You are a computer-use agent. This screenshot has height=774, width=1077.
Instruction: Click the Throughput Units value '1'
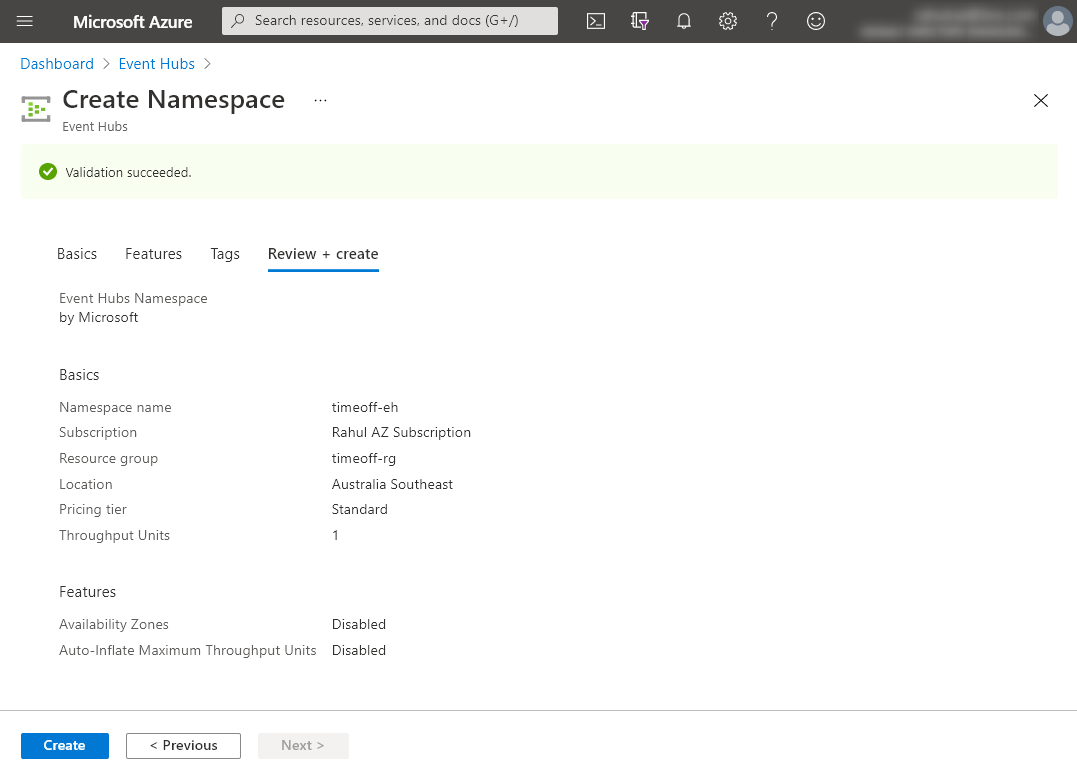335,536
